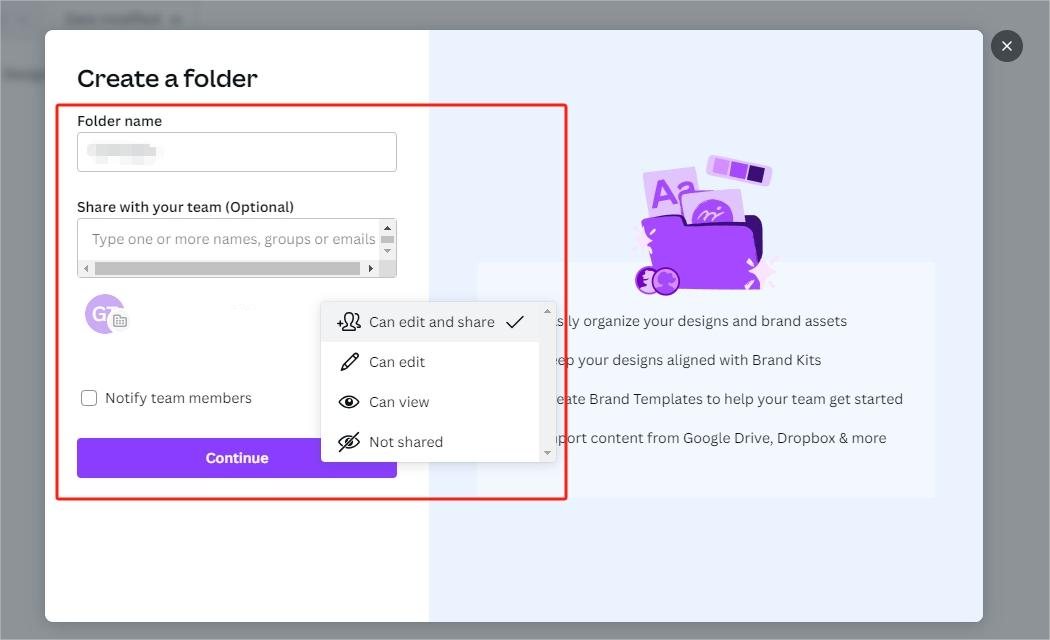
Task: Click the checkmark next to Can edit and share
Action: coord(515,322)
